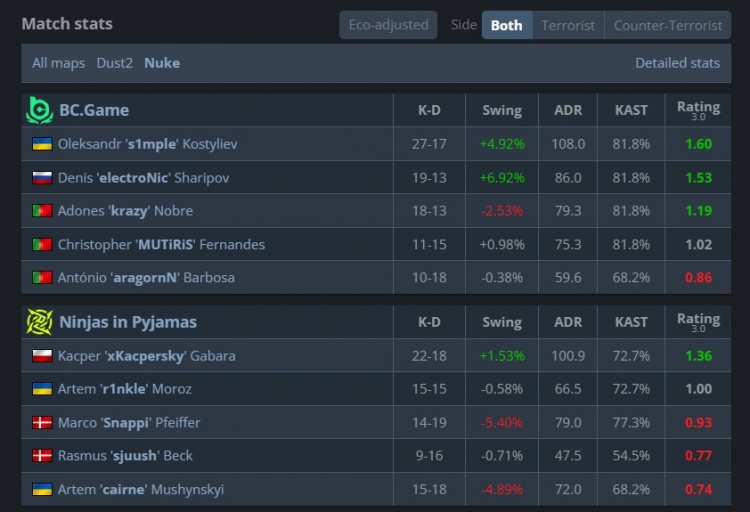Open the Detailed stats link
This screenshot has height=512, width=750.
pos(677,63)
